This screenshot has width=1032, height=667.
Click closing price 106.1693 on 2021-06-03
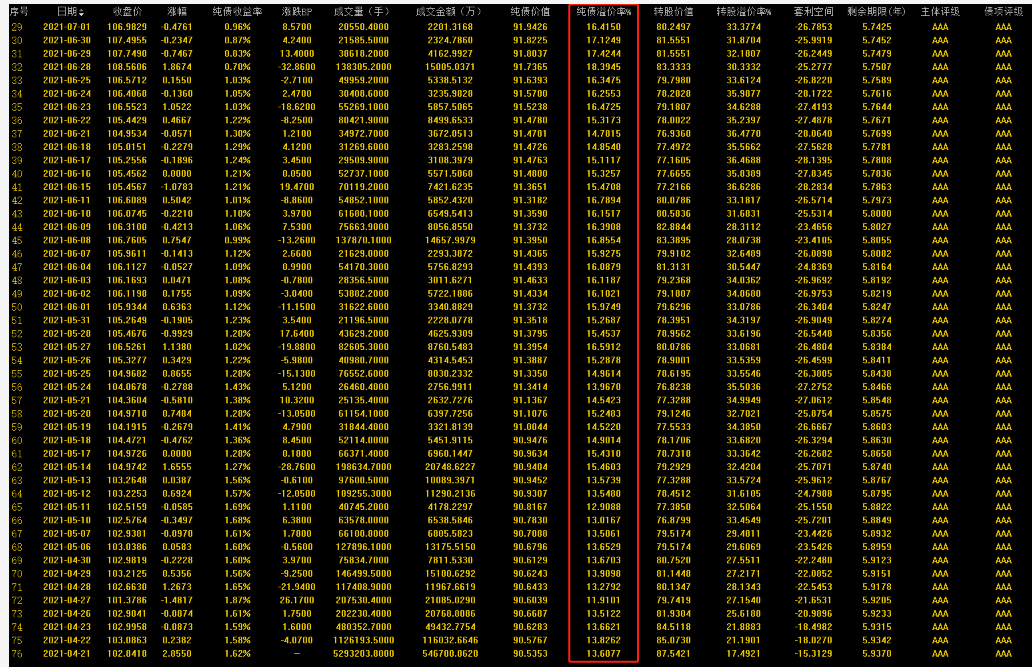click(x=127, y=280)
